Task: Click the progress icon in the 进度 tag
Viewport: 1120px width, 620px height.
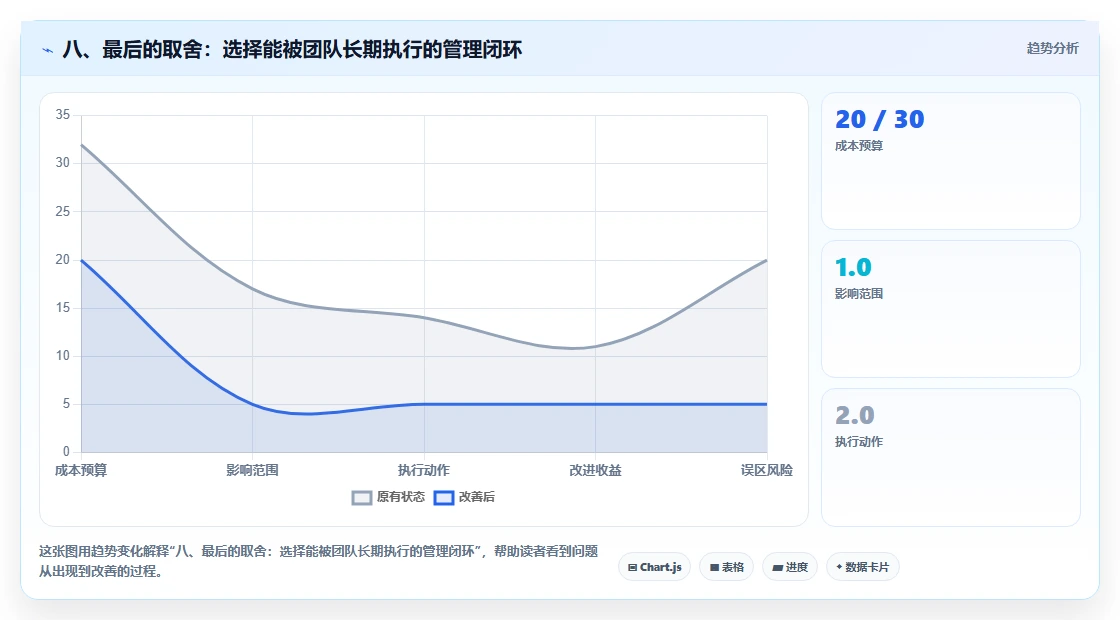Action: point(777,568)
